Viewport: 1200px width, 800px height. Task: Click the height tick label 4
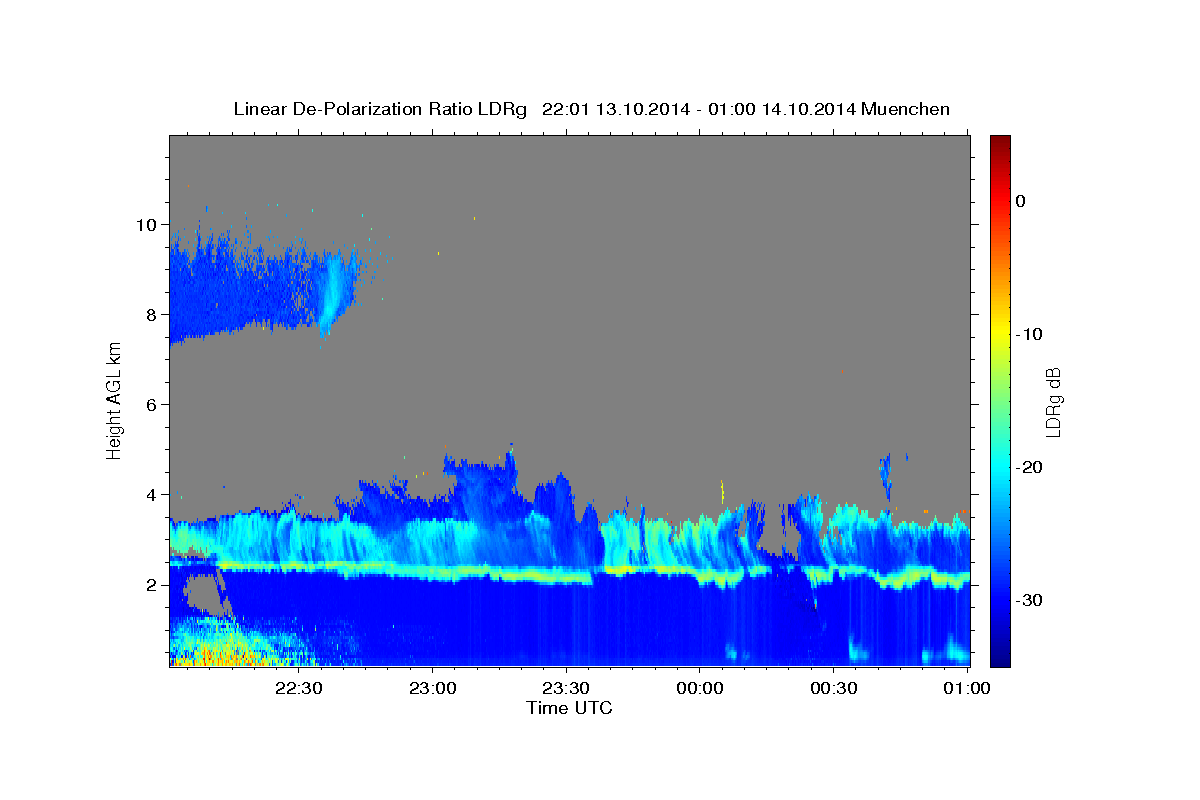click(153, 494)
